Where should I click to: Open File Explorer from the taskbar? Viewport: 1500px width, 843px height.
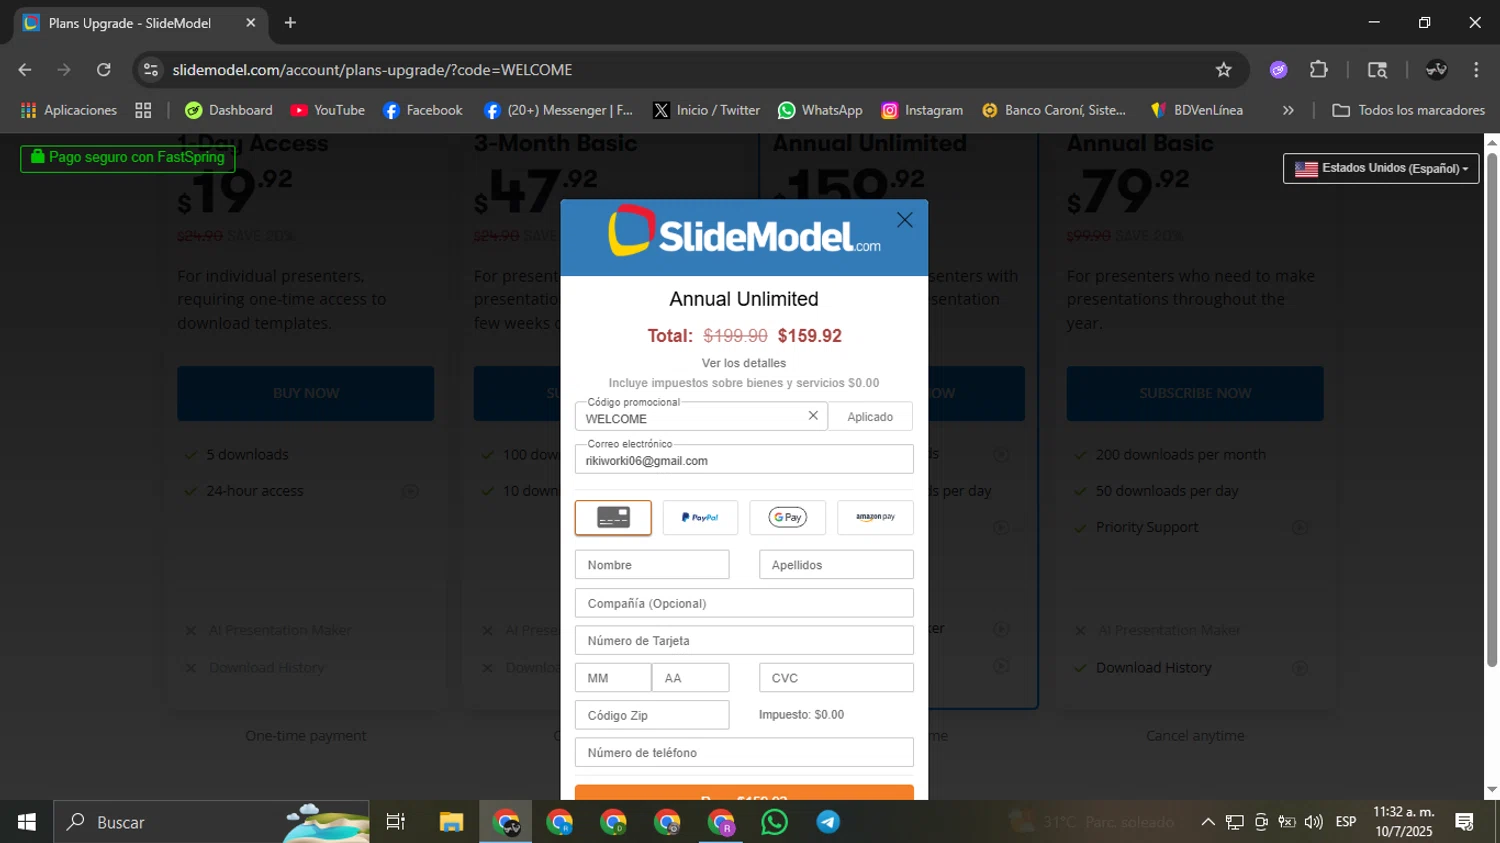(x=451, y=822)
